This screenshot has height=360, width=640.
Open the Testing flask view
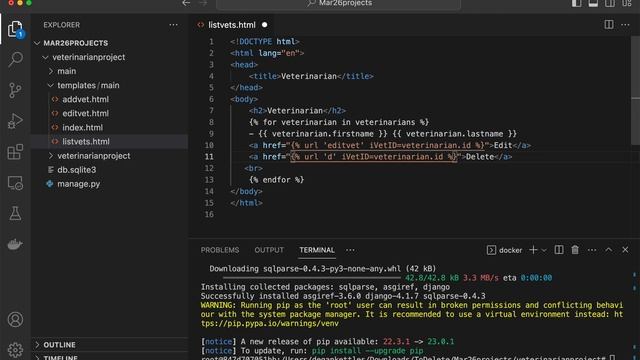click(x=15, y=213)
